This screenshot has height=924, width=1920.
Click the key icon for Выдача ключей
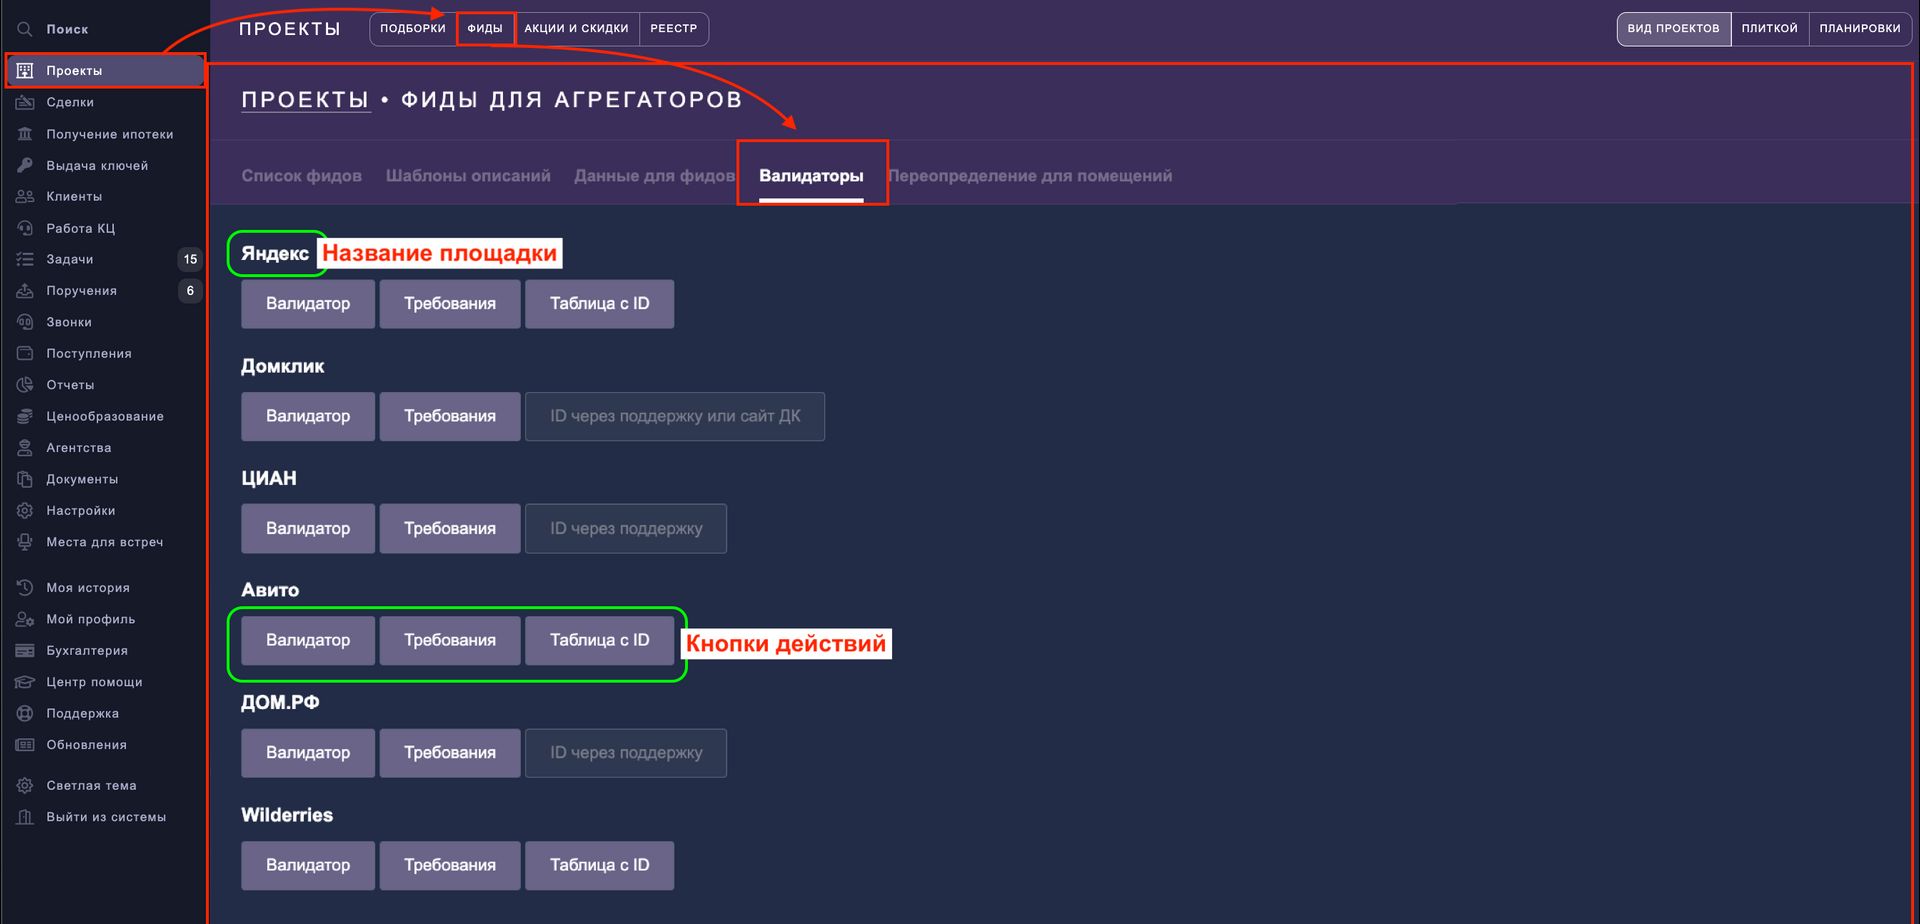[25, 165]
